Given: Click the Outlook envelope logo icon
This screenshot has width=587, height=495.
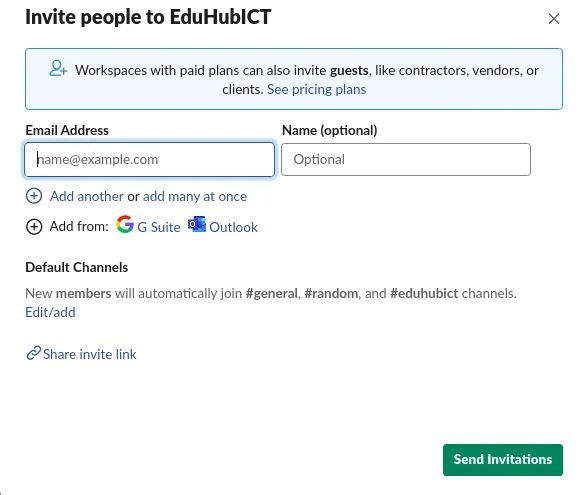Looking at the screenshot, I should pyautogui.click(x=197, y=224).
